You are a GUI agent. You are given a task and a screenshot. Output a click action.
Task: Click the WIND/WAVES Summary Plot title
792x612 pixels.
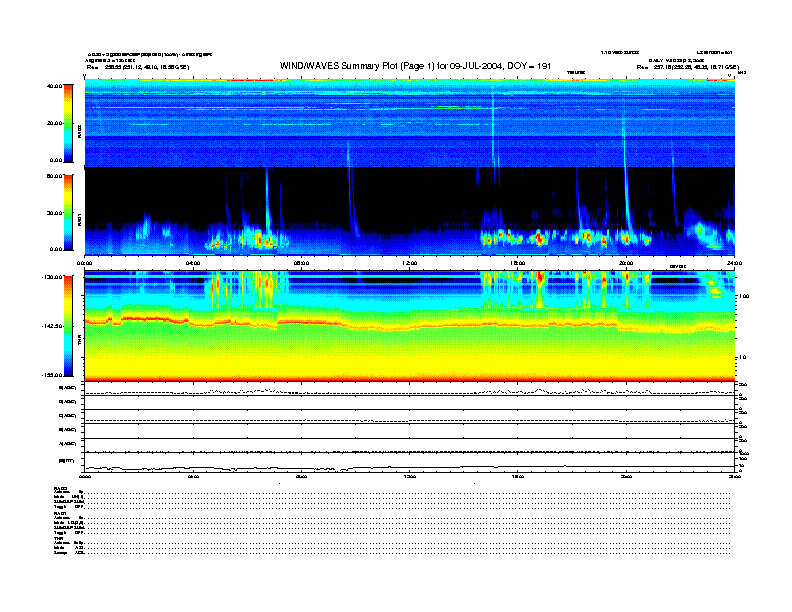[409, 66]
